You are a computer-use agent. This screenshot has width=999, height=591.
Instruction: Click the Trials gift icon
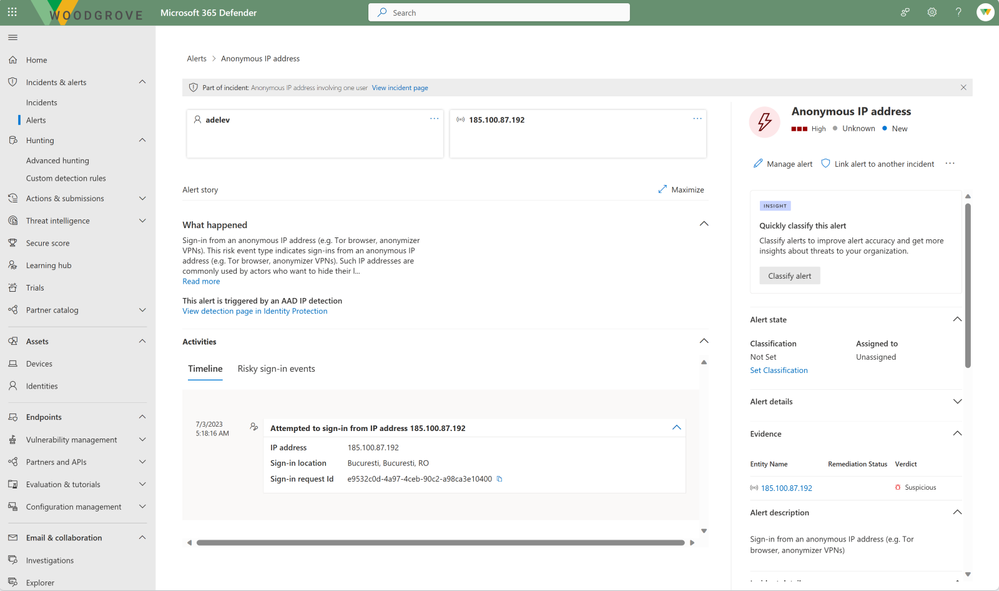tap(13, 288)
